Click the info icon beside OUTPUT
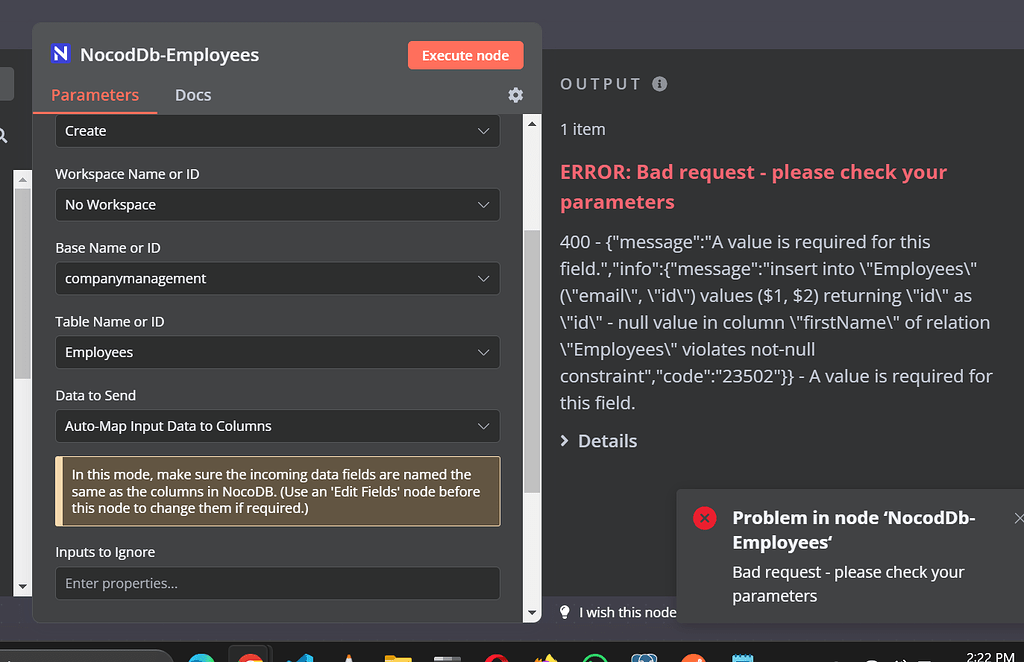The height and width of the screenshot is (662, 1024). 658,84
